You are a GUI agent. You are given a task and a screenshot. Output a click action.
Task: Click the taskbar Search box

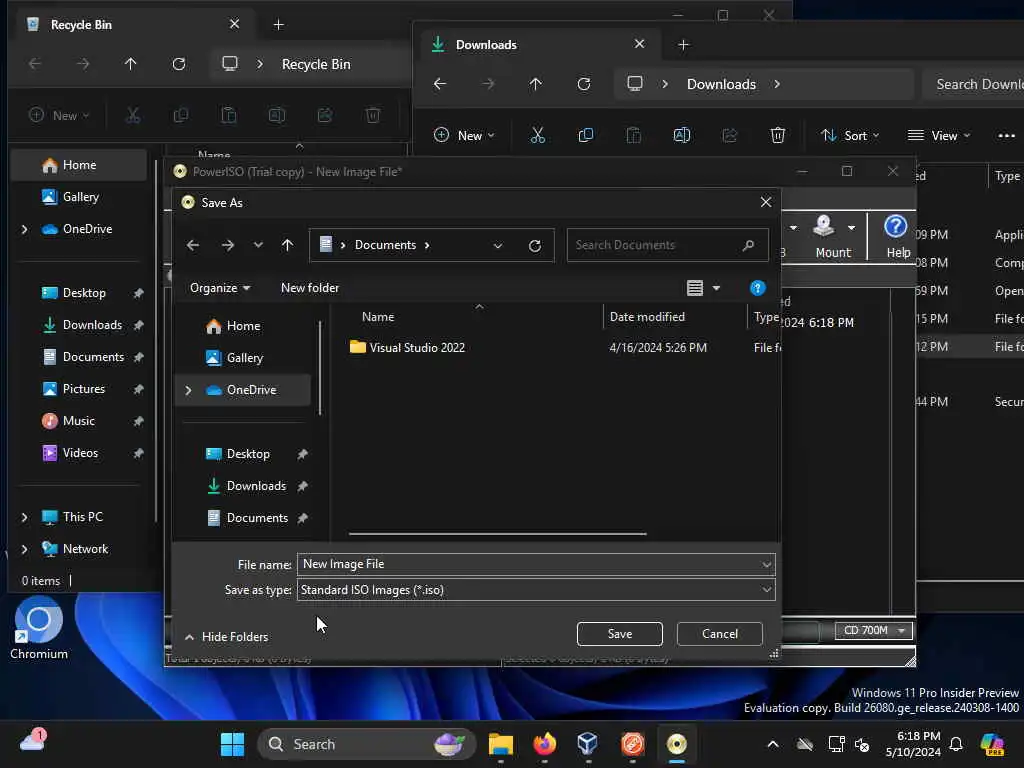tap(366, 744)
